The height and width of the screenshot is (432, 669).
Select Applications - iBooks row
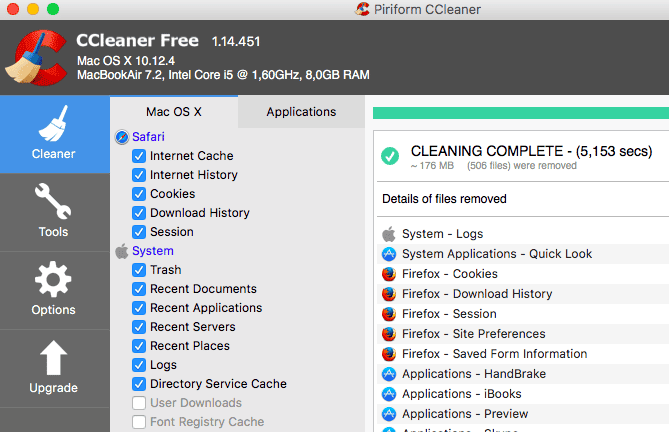pos(523,394)
